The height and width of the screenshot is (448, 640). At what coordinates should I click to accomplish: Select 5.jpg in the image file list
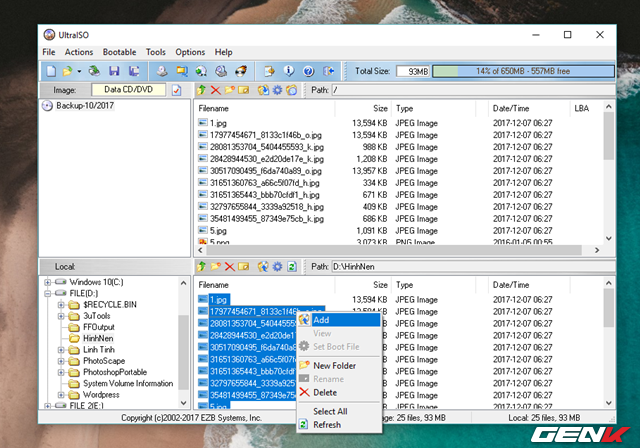218,231
